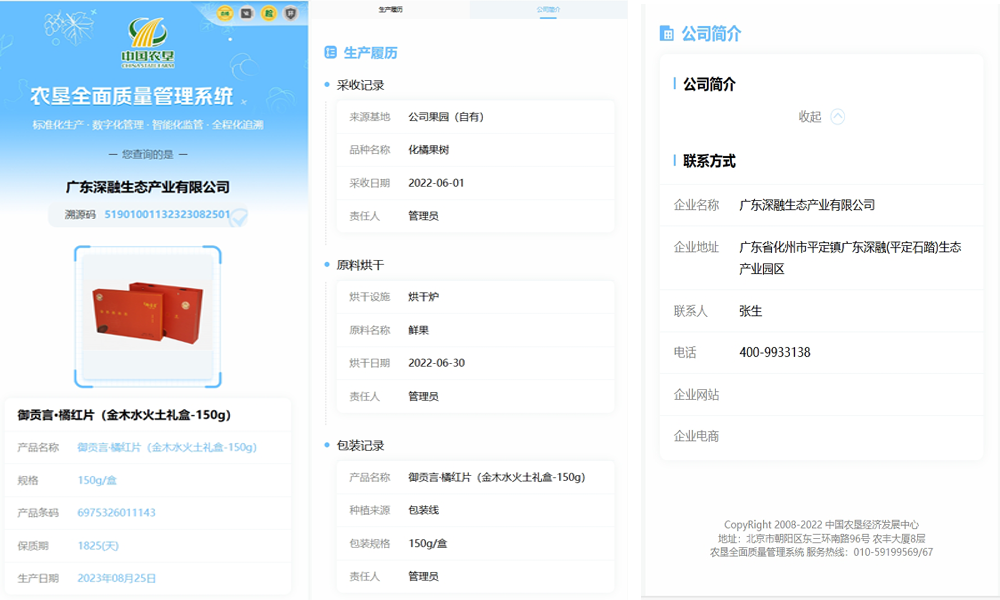Click the specification value 150g/盒 under product title

coord(97,480)
